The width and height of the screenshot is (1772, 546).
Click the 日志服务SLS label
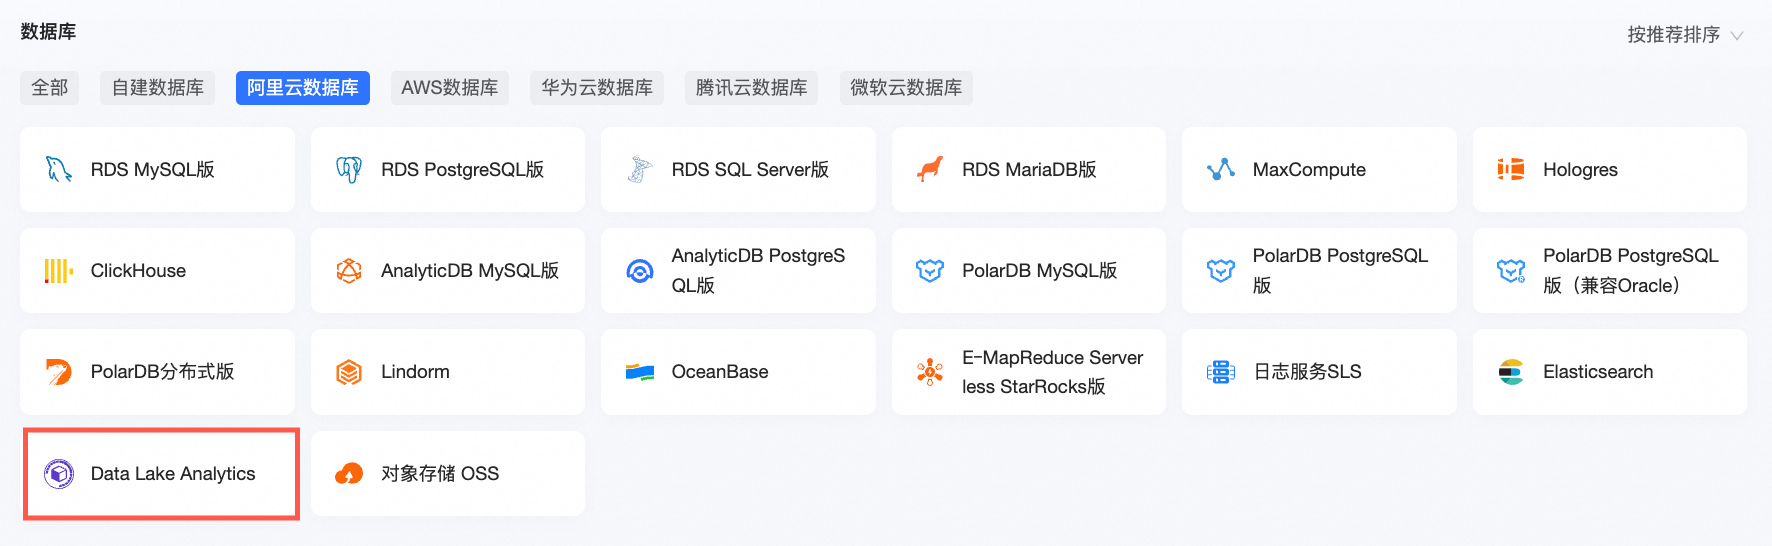(1307, 372)
